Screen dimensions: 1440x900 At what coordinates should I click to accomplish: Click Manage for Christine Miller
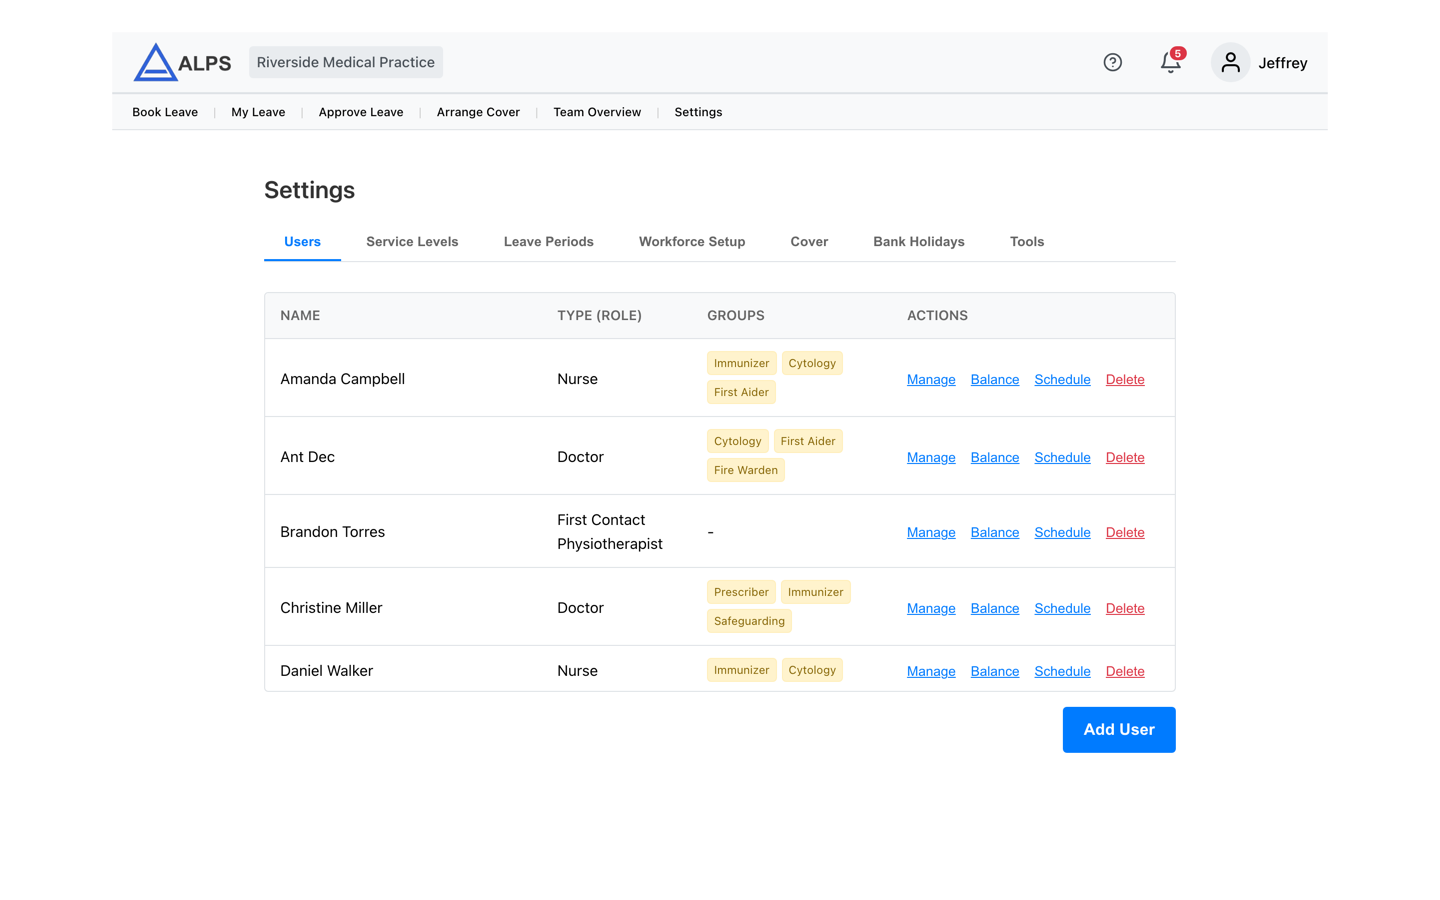pyautogui.click(x=931, y=608)
